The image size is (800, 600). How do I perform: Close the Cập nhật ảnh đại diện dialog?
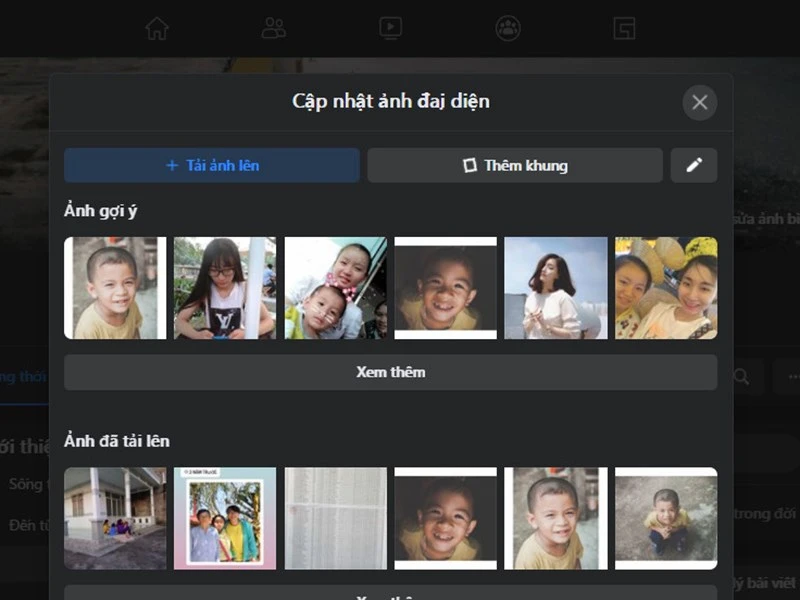[x=699, y=102]
